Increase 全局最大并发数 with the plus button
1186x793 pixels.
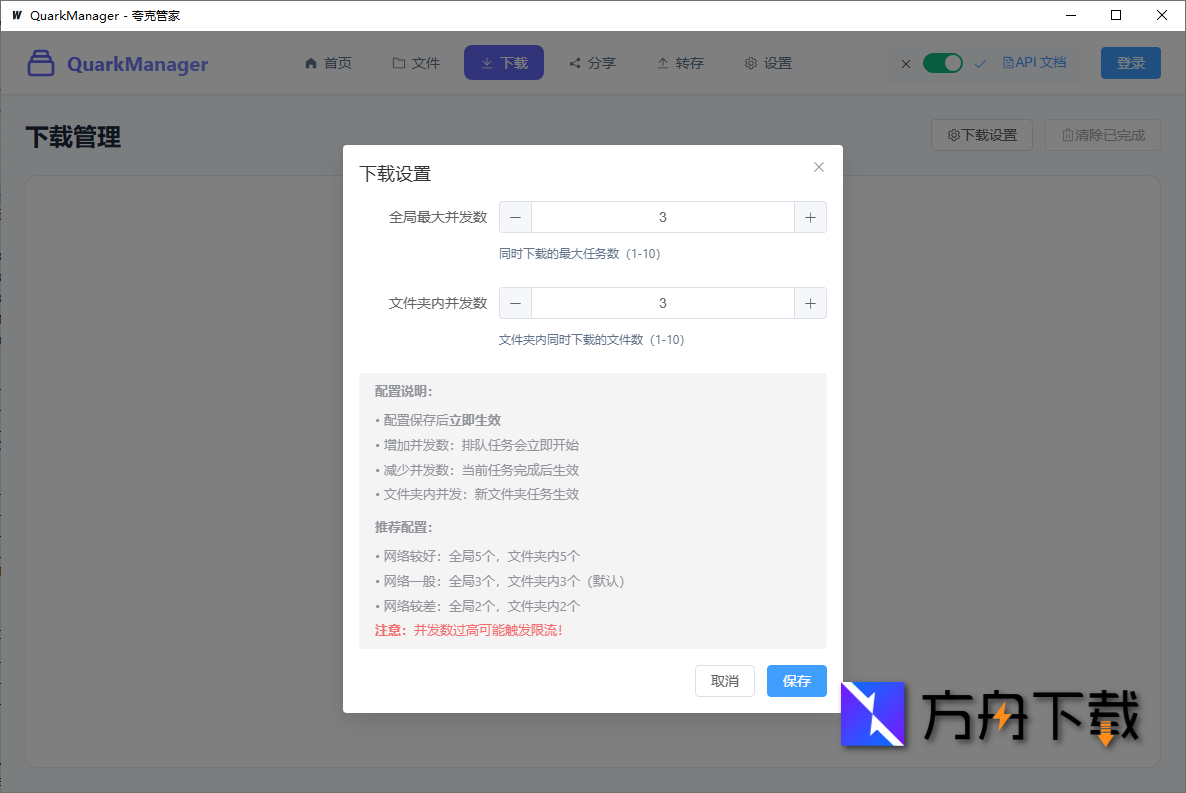810,217
